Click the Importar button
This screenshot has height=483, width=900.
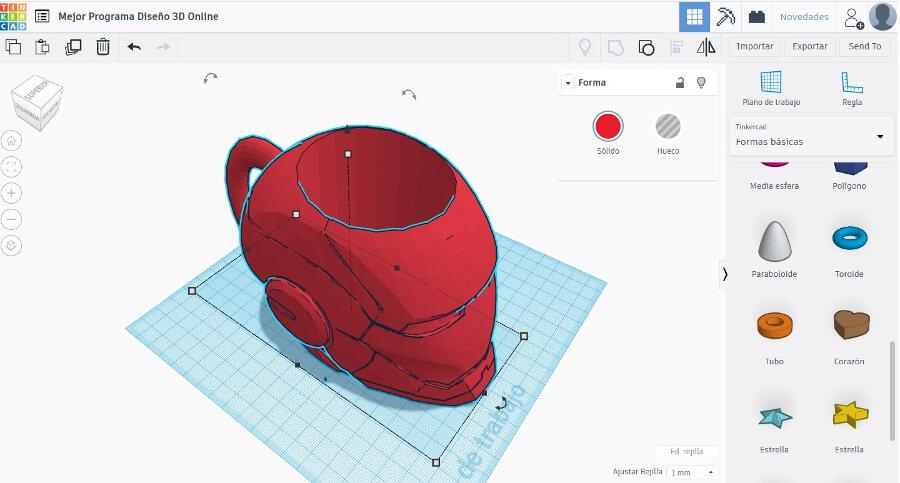tap(754, 46)
